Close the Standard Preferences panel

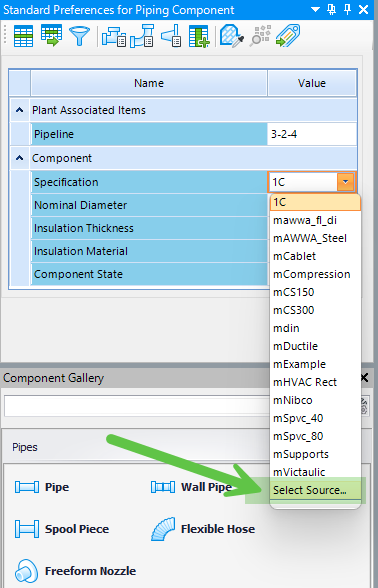click(363, 9)
